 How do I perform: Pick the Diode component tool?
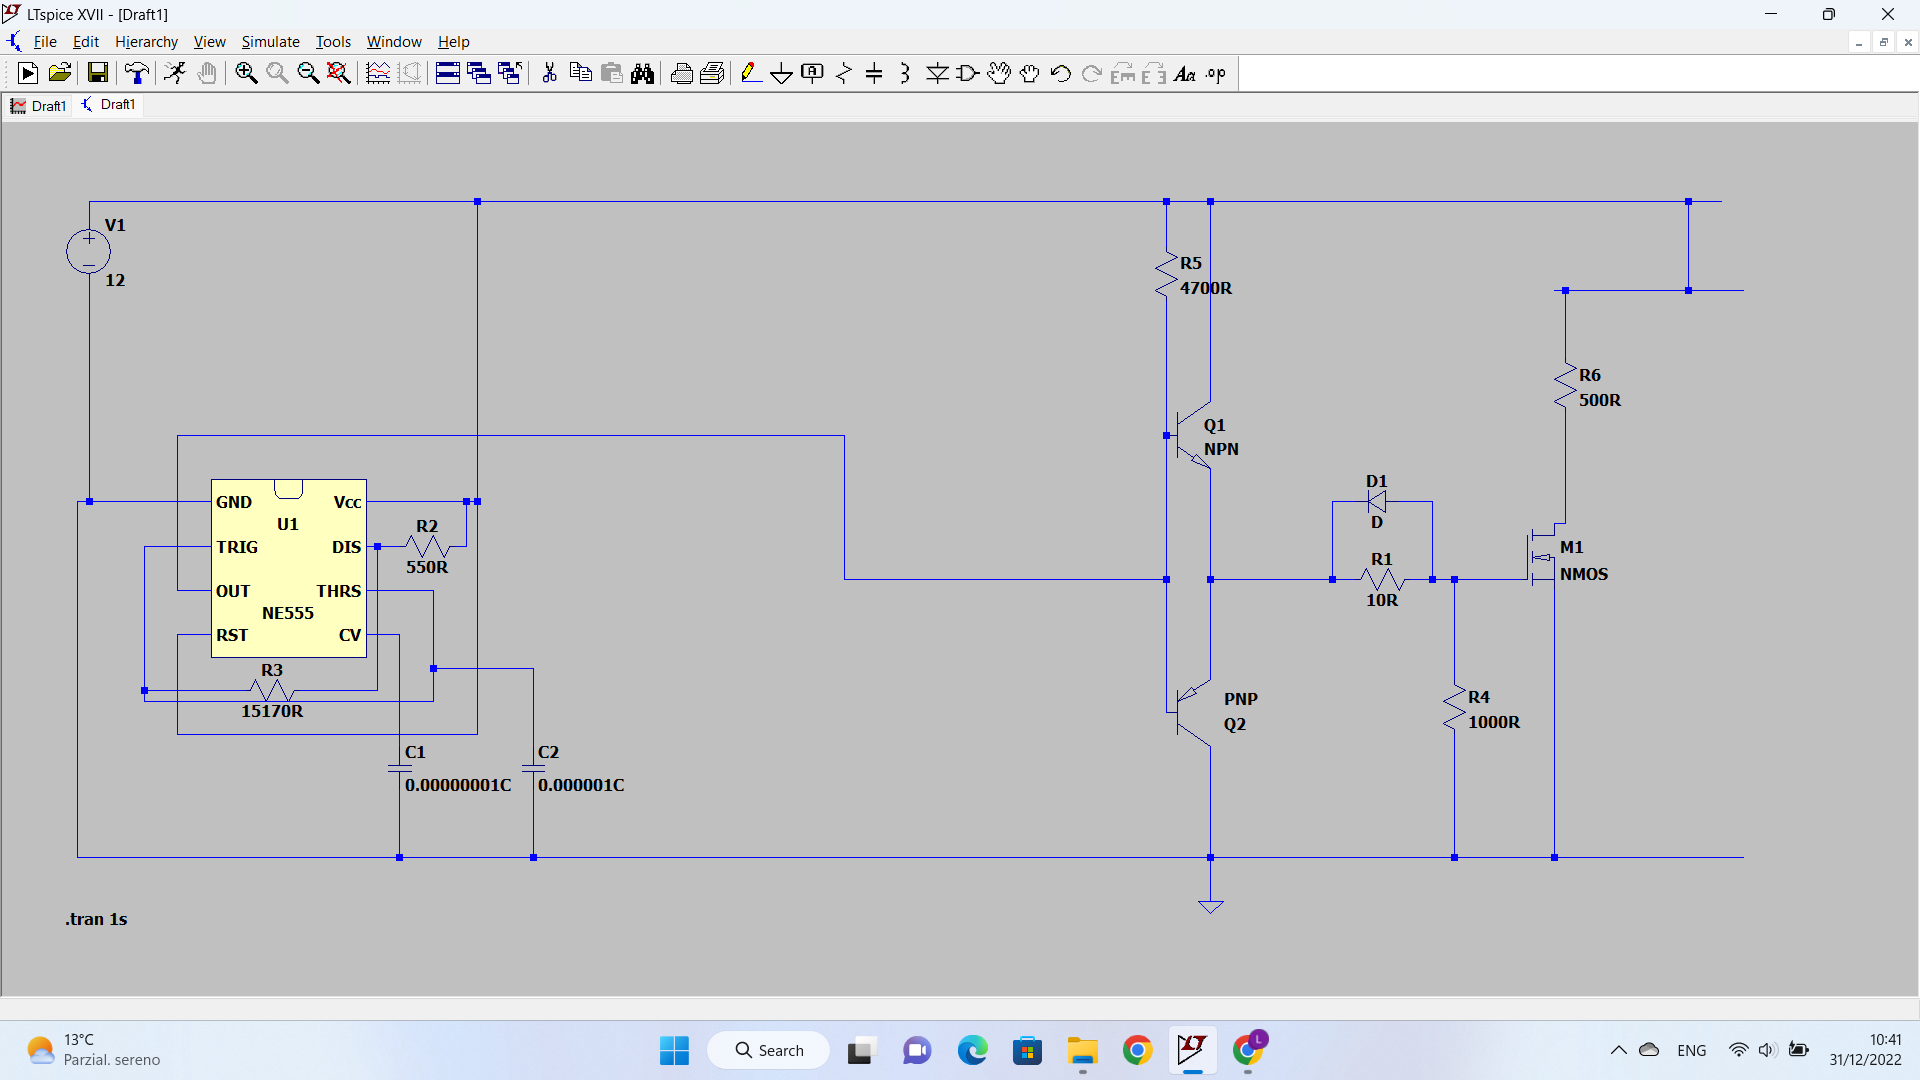click(937, 73)
